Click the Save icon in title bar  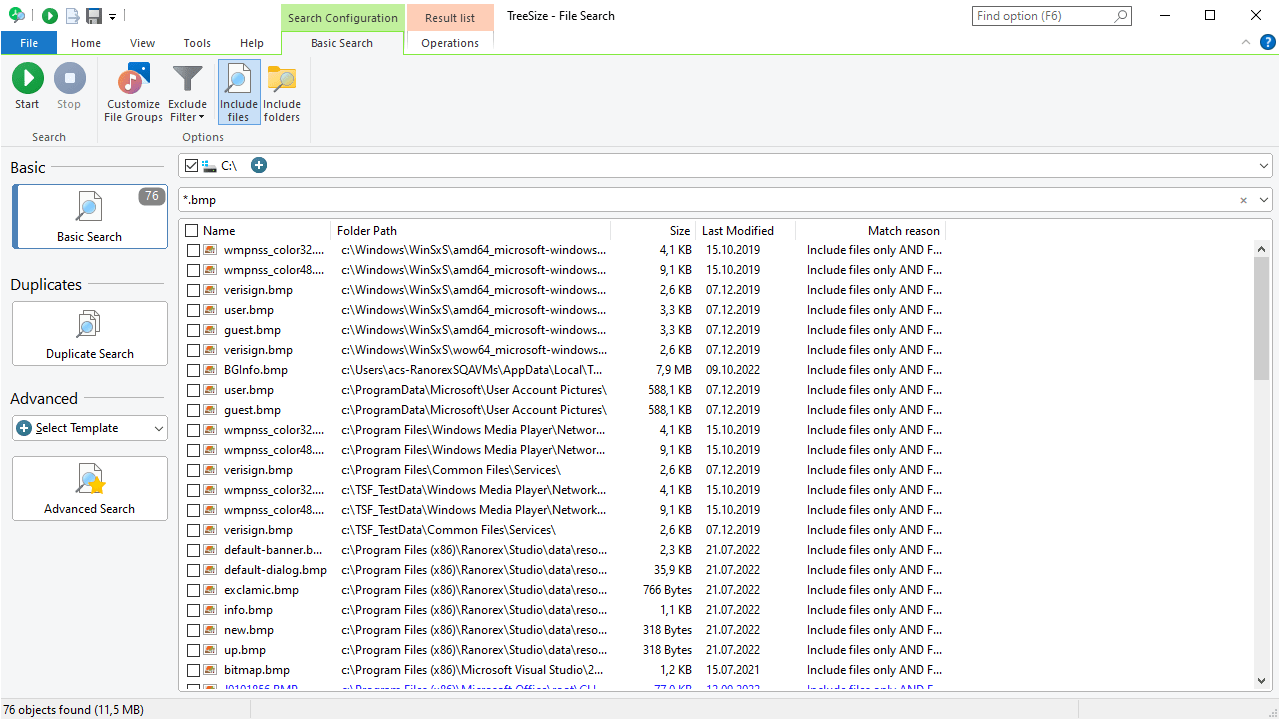click(x=94, y=16)
